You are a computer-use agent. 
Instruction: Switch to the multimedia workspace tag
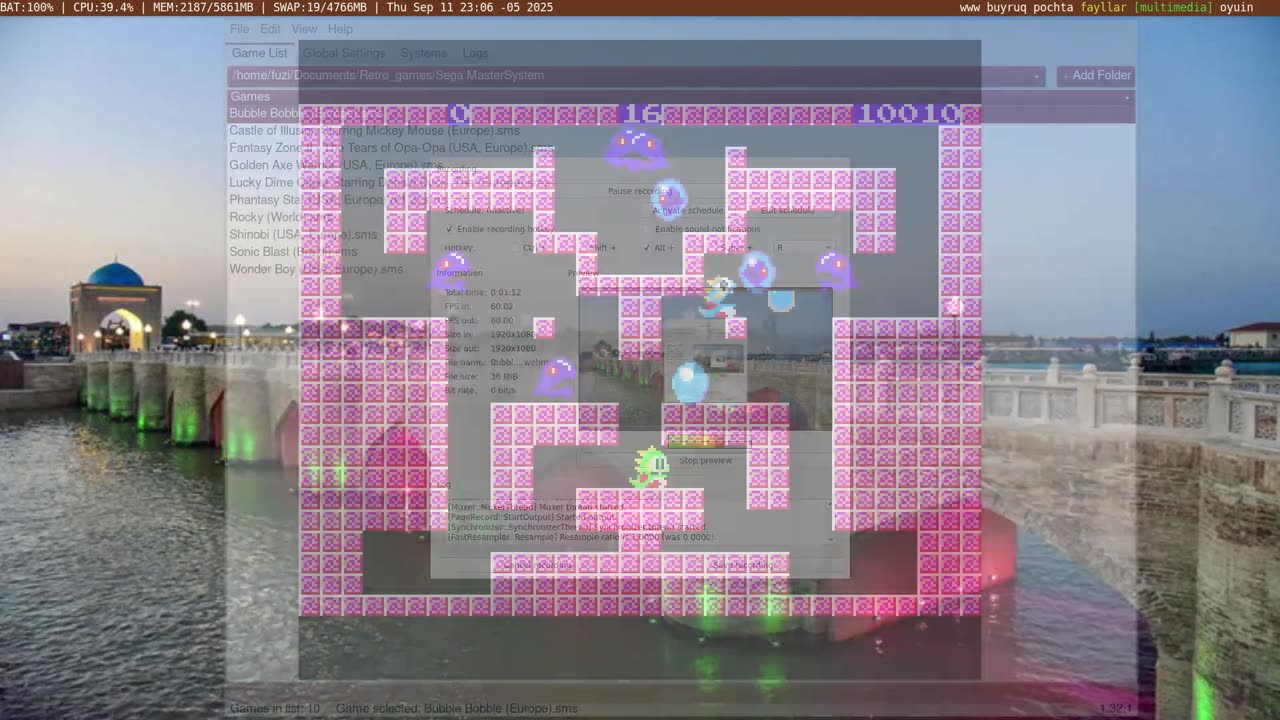coord(1173,7)
